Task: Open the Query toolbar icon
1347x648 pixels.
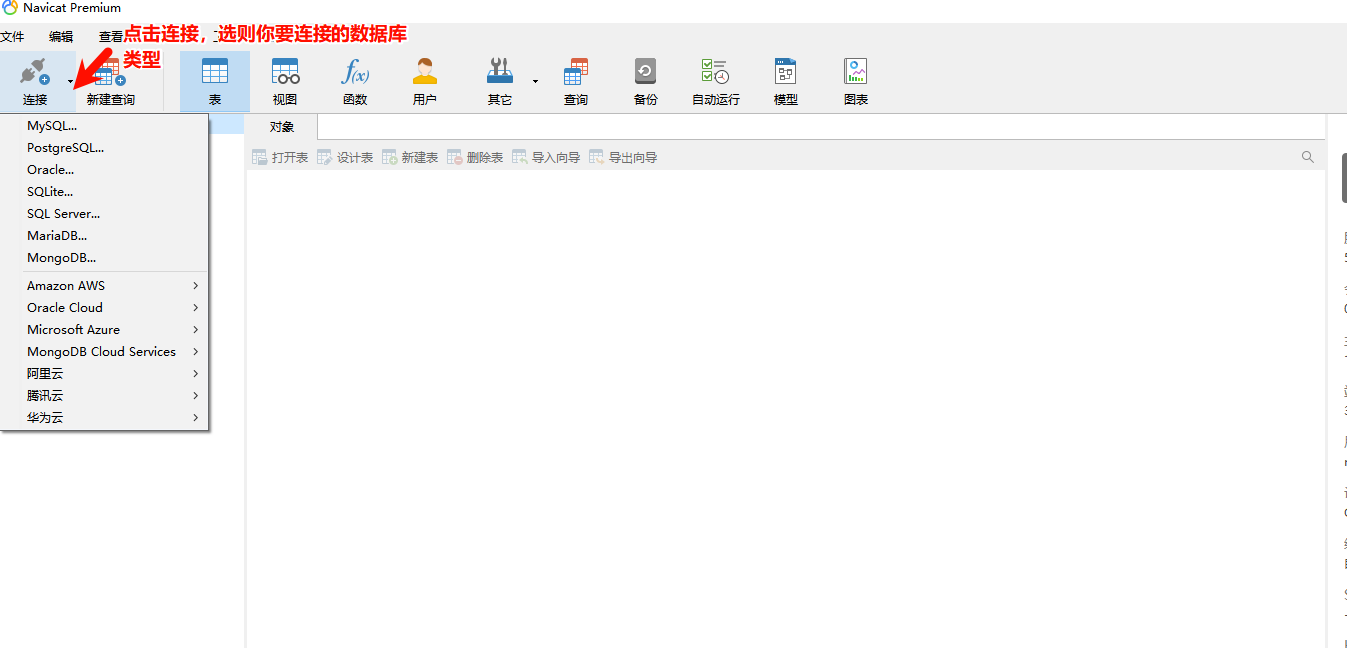Action: tap(576, 72)
